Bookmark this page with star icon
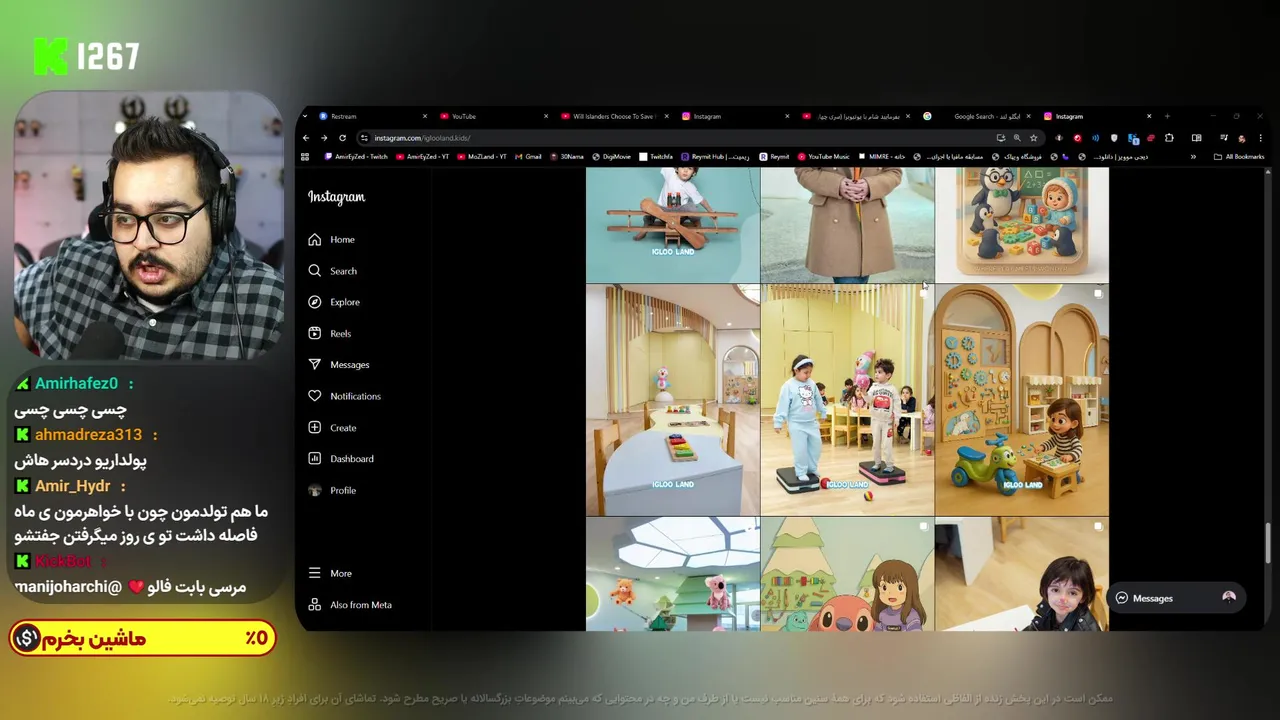Image resolution: width=1280 pixels, height=720 pixels. coord(1034,138)
